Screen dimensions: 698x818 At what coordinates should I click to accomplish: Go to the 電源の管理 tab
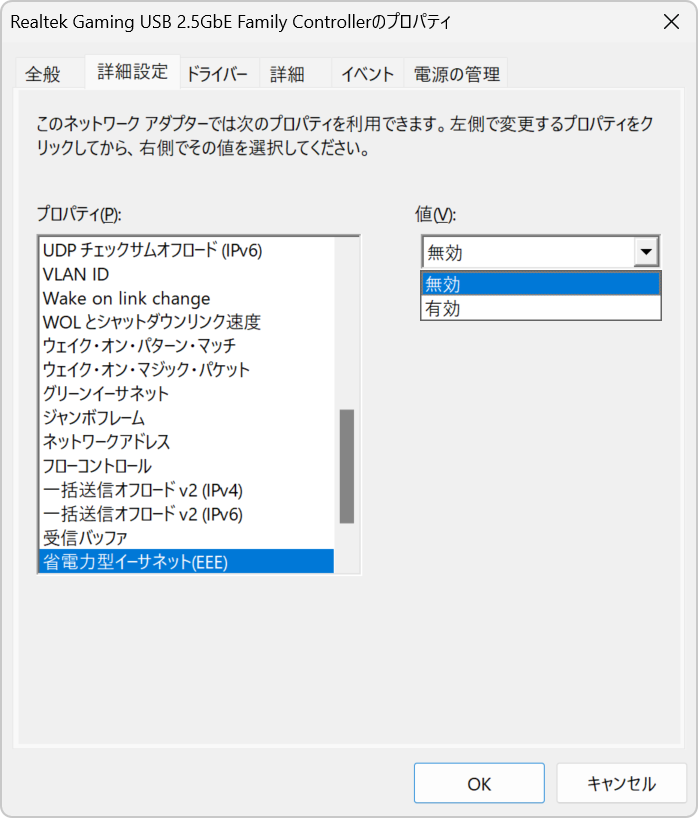tap(457, 74)
